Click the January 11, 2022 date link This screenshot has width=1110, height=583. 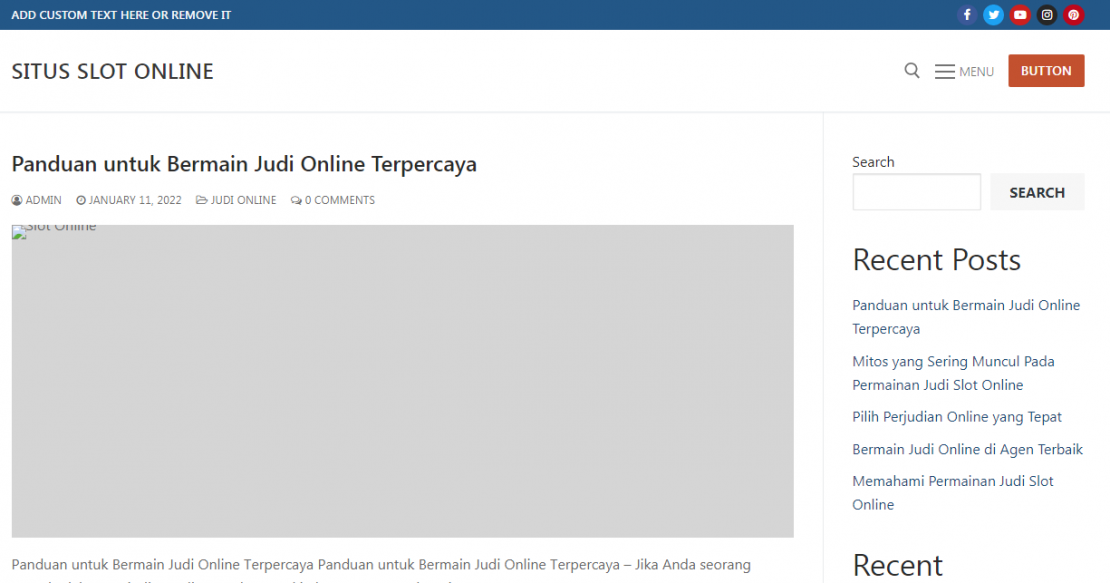coord(135,200)
